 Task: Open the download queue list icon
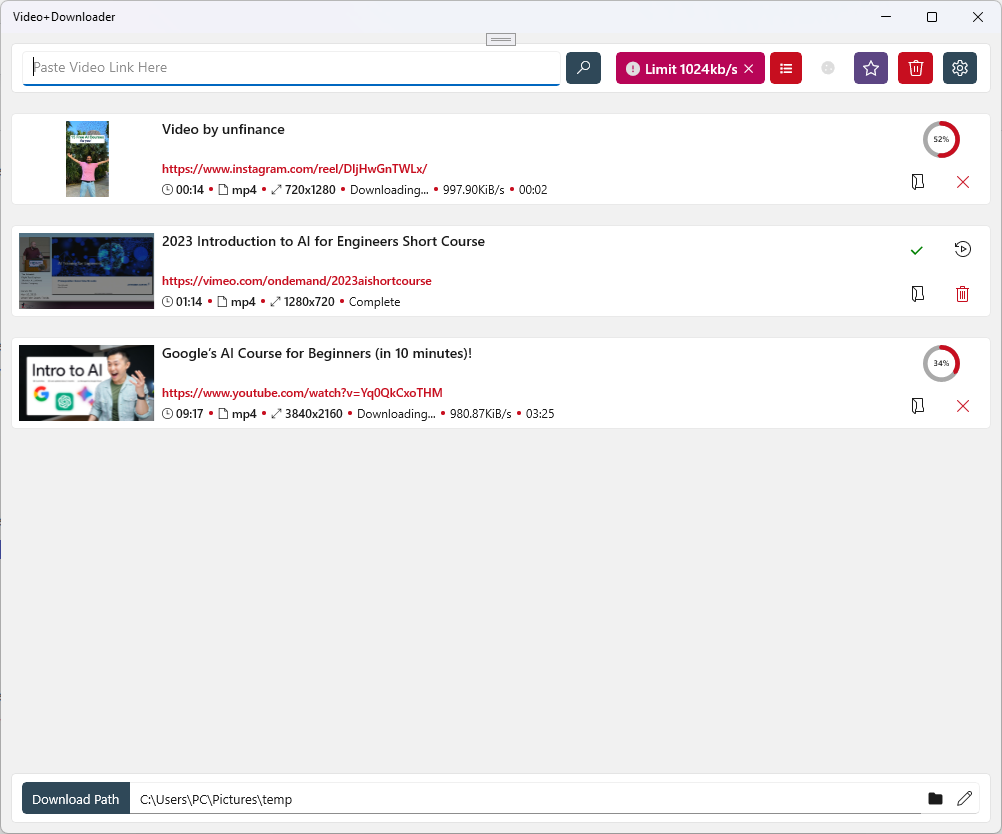[x=785, y=68]
